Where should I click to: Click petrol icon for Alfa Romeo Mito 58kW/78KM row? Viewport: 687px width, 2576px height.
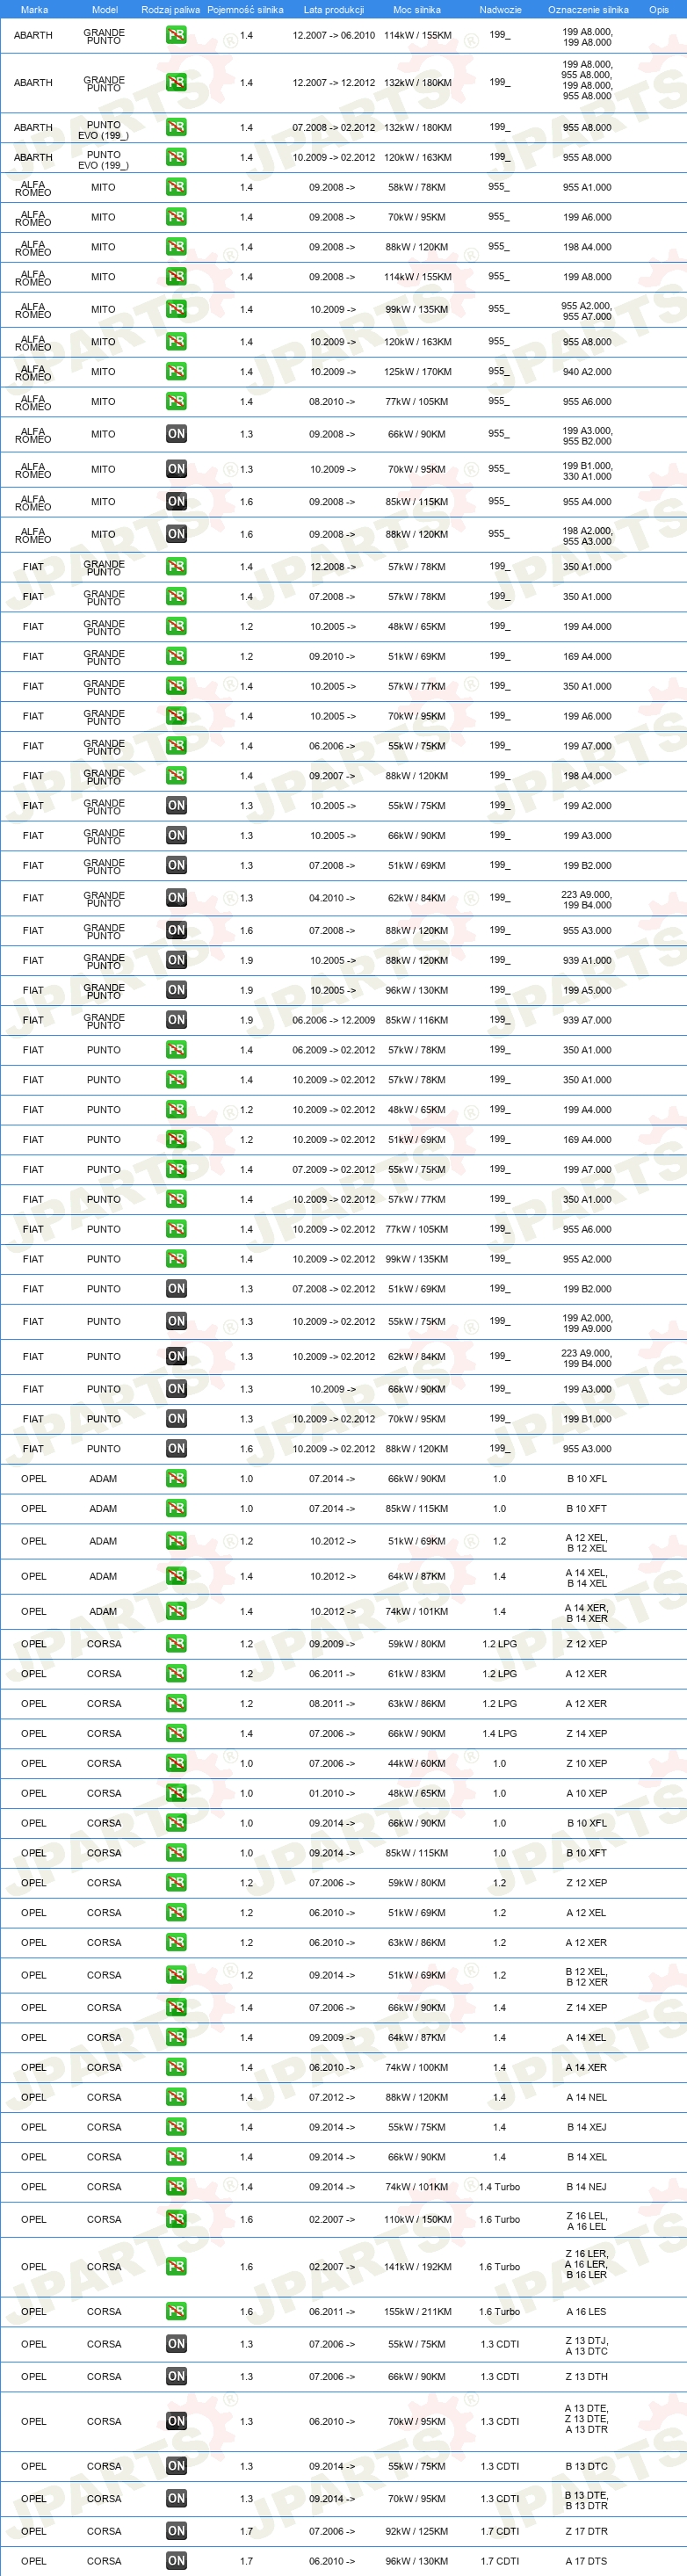[x=176, y=187]
